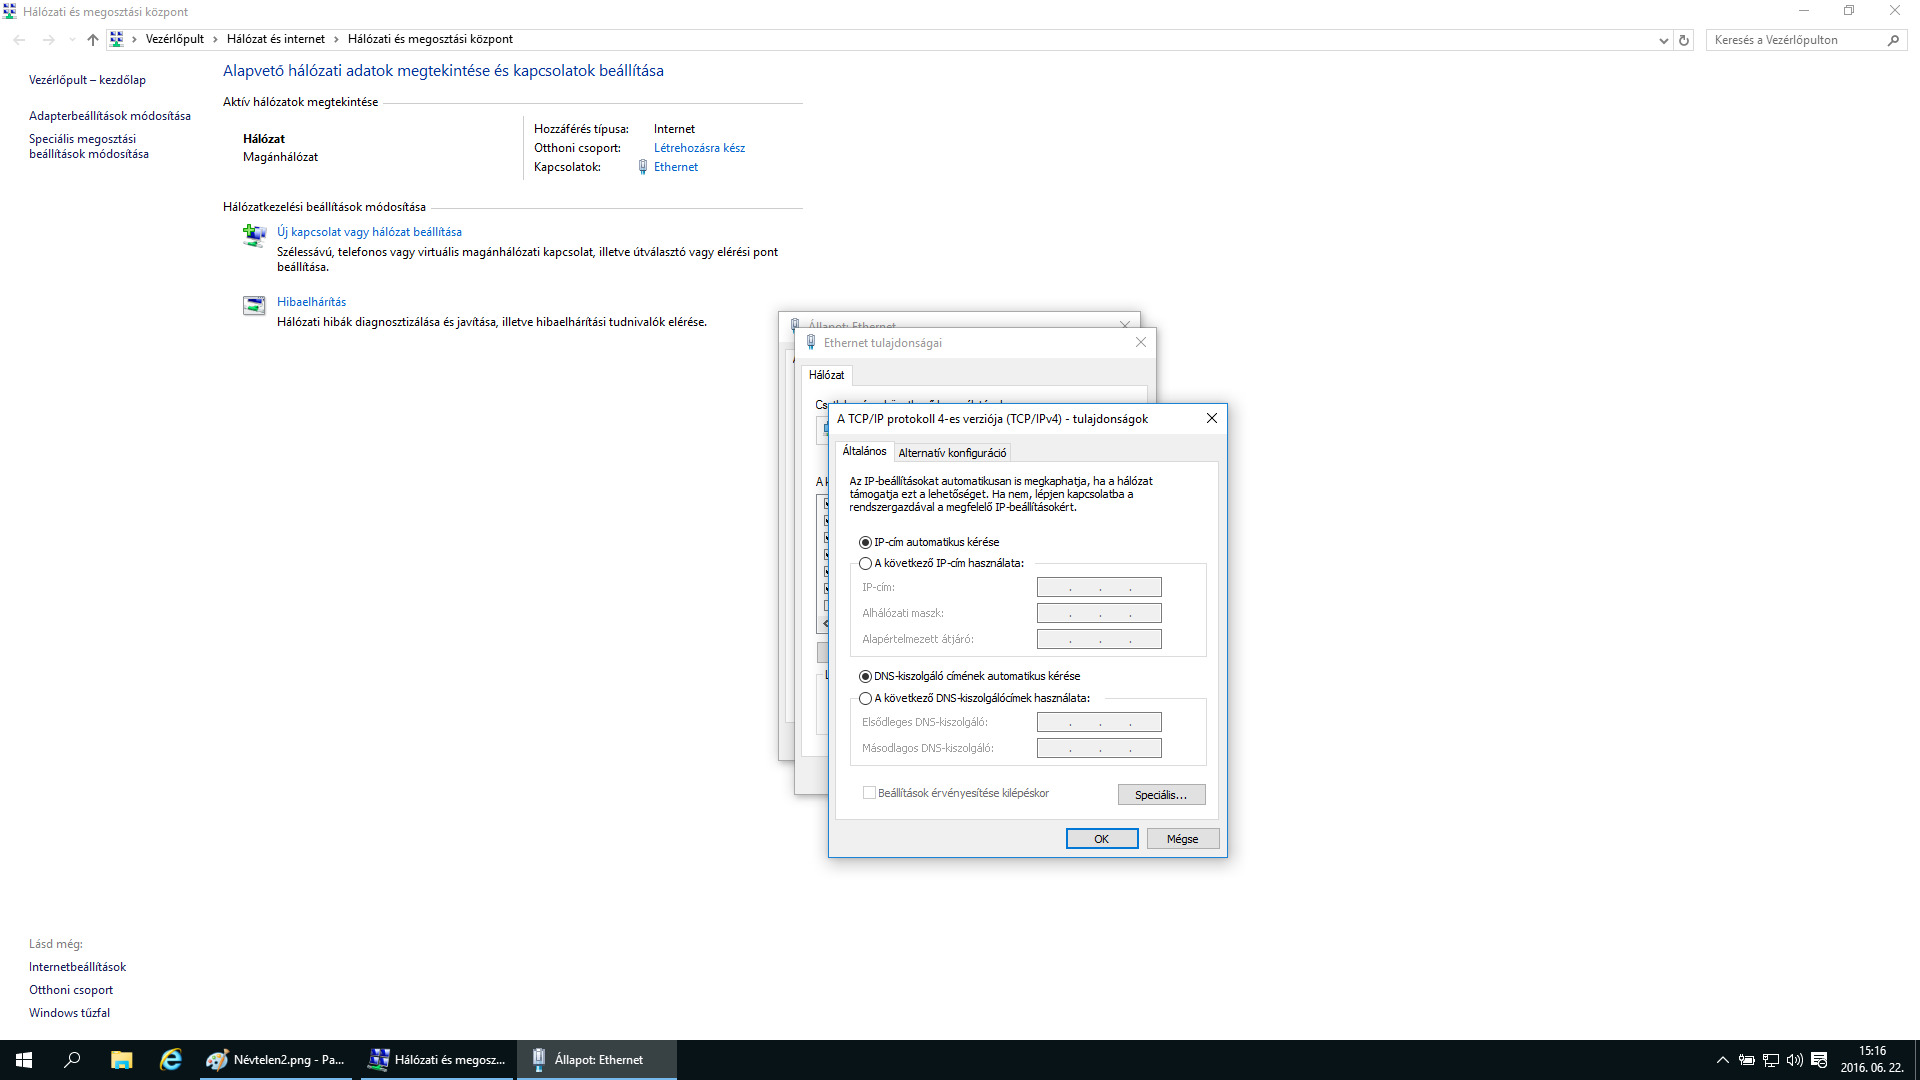Open the volume control tray icon
This screenshot has width=1920, height=1080.
pos(1794,1060)
